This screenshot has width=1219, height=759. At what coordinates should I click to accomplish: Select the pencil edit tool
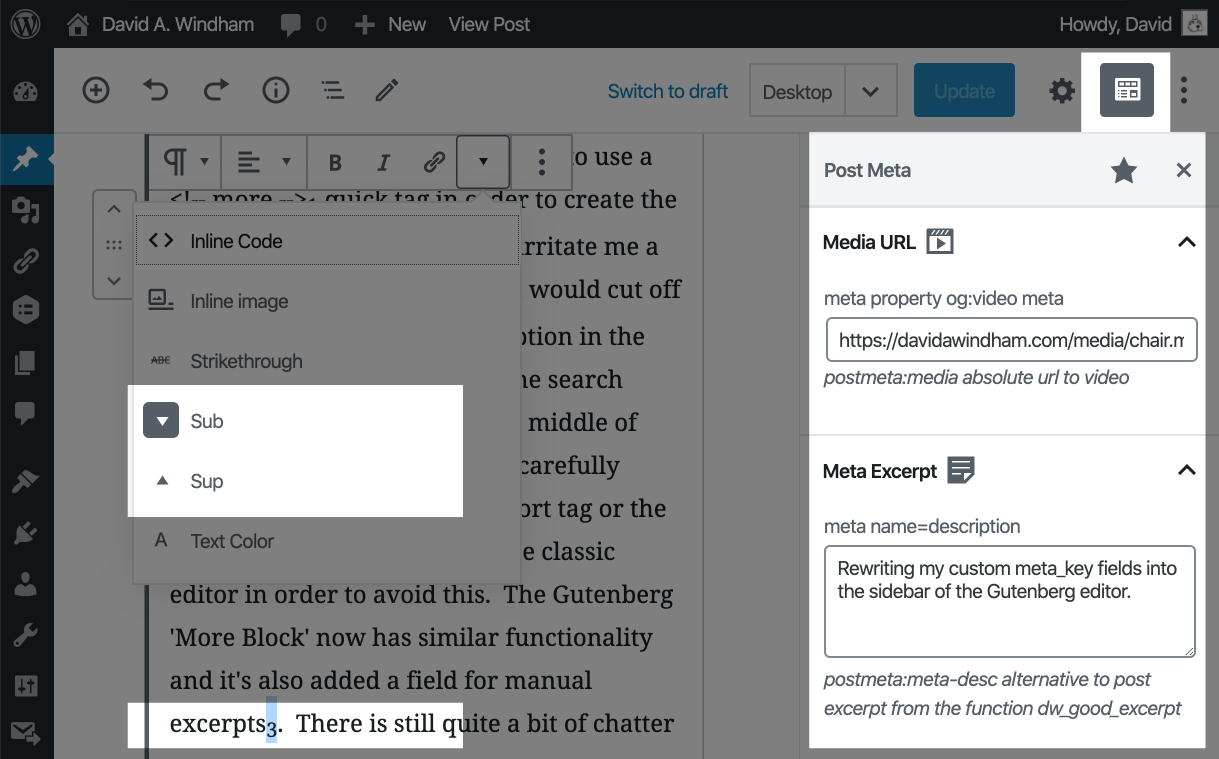[387, 91]
